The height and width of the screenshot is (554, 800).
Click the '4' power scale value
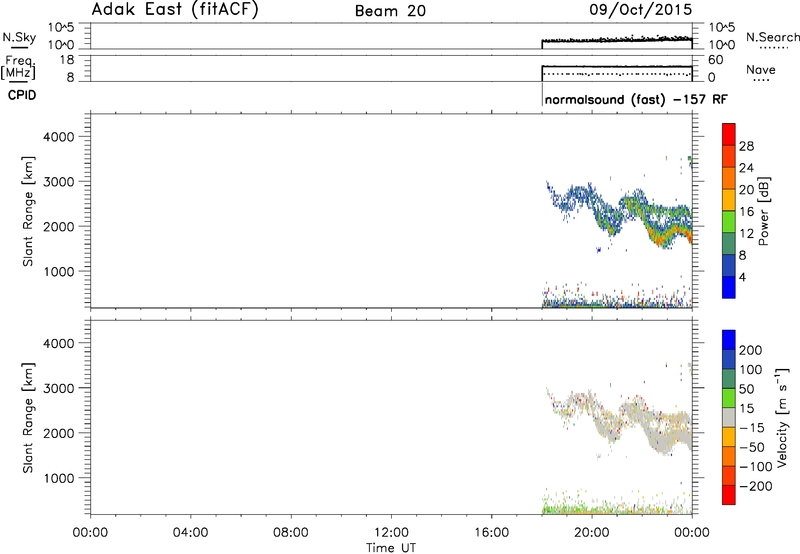742,277
